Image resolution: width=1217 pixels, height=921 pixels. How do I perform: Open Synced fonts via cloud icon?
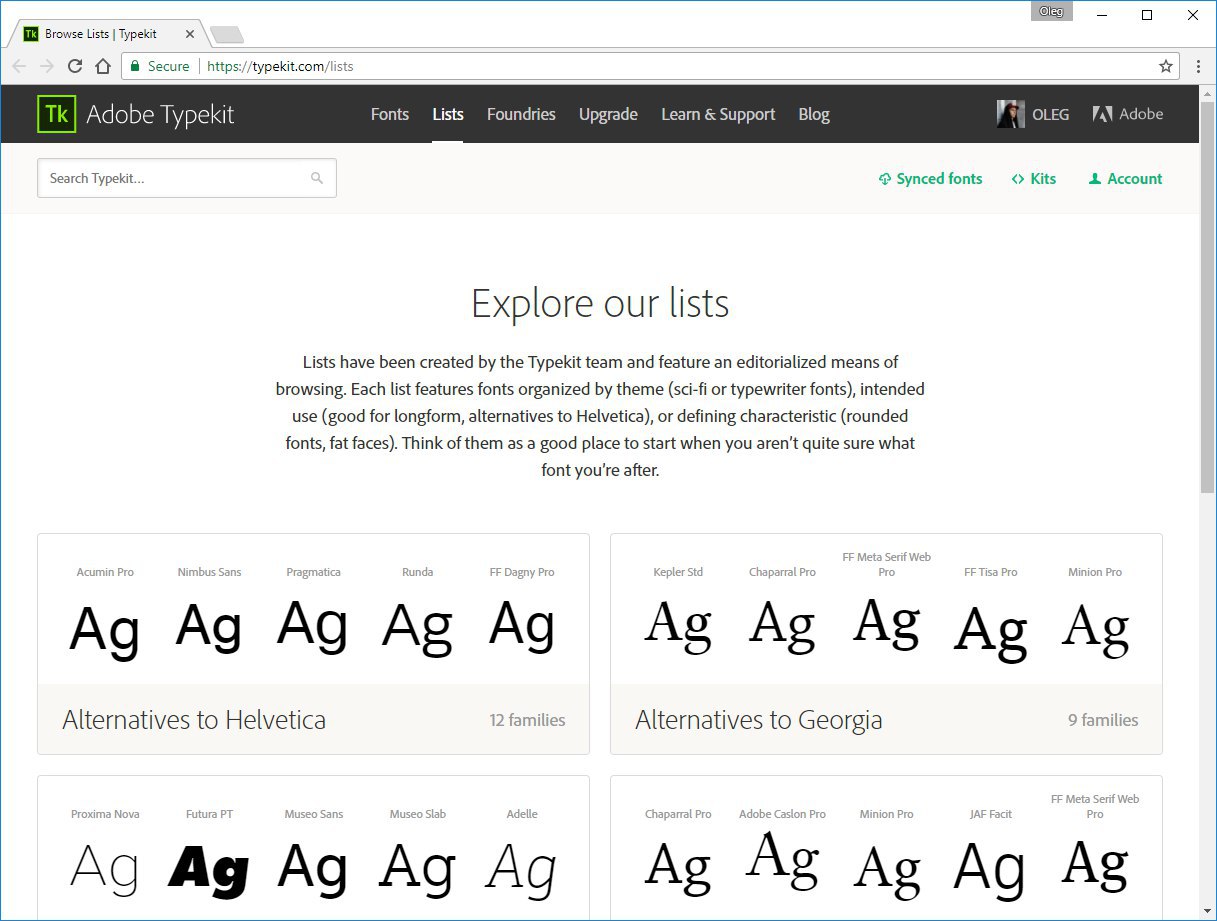coord(884,179)
